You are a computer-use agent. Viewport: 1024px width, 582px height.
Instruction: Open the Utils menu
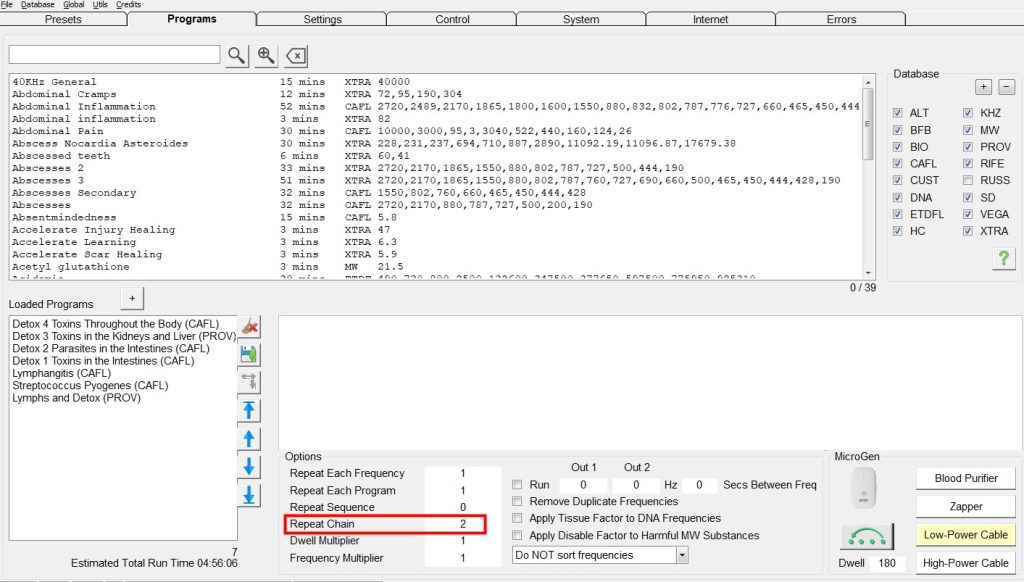click(100, 5)
